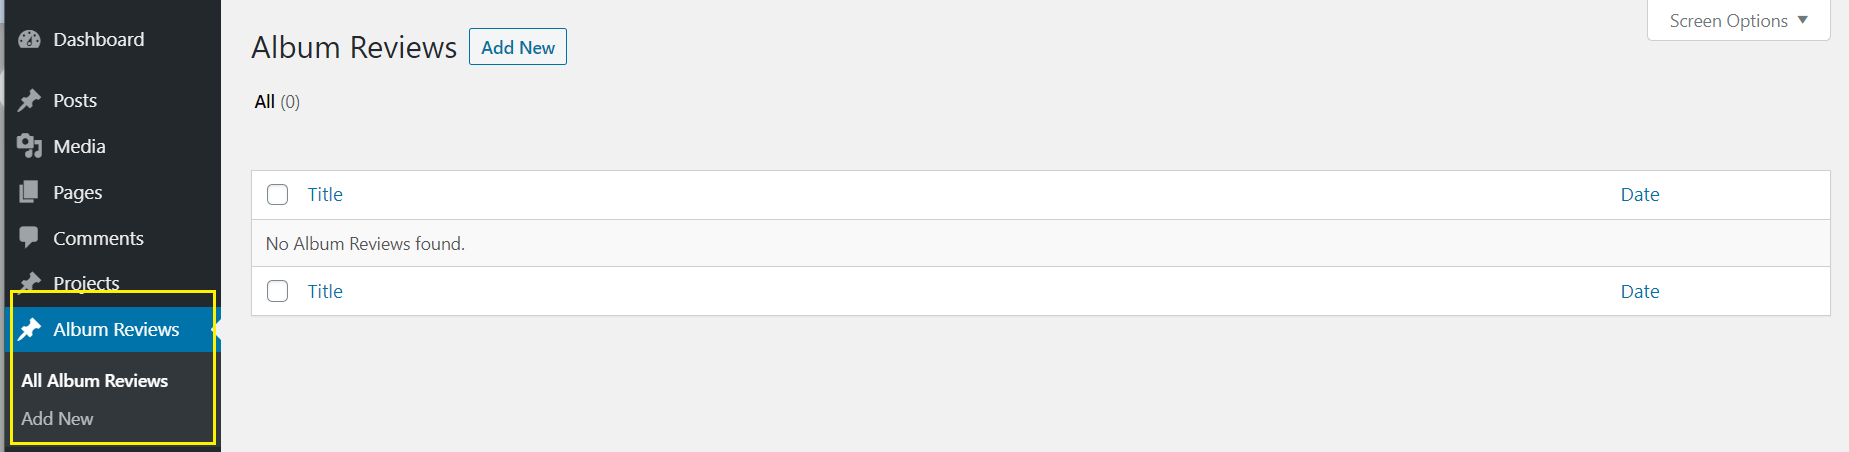Click the Add New button beside heading
This screenshot has width=1849, height=452.
click(517, 47)
